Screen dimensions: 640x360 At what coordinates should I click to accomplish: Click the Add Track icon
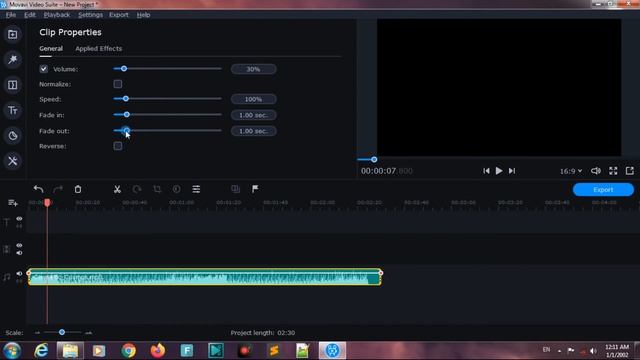coord(13,203)
